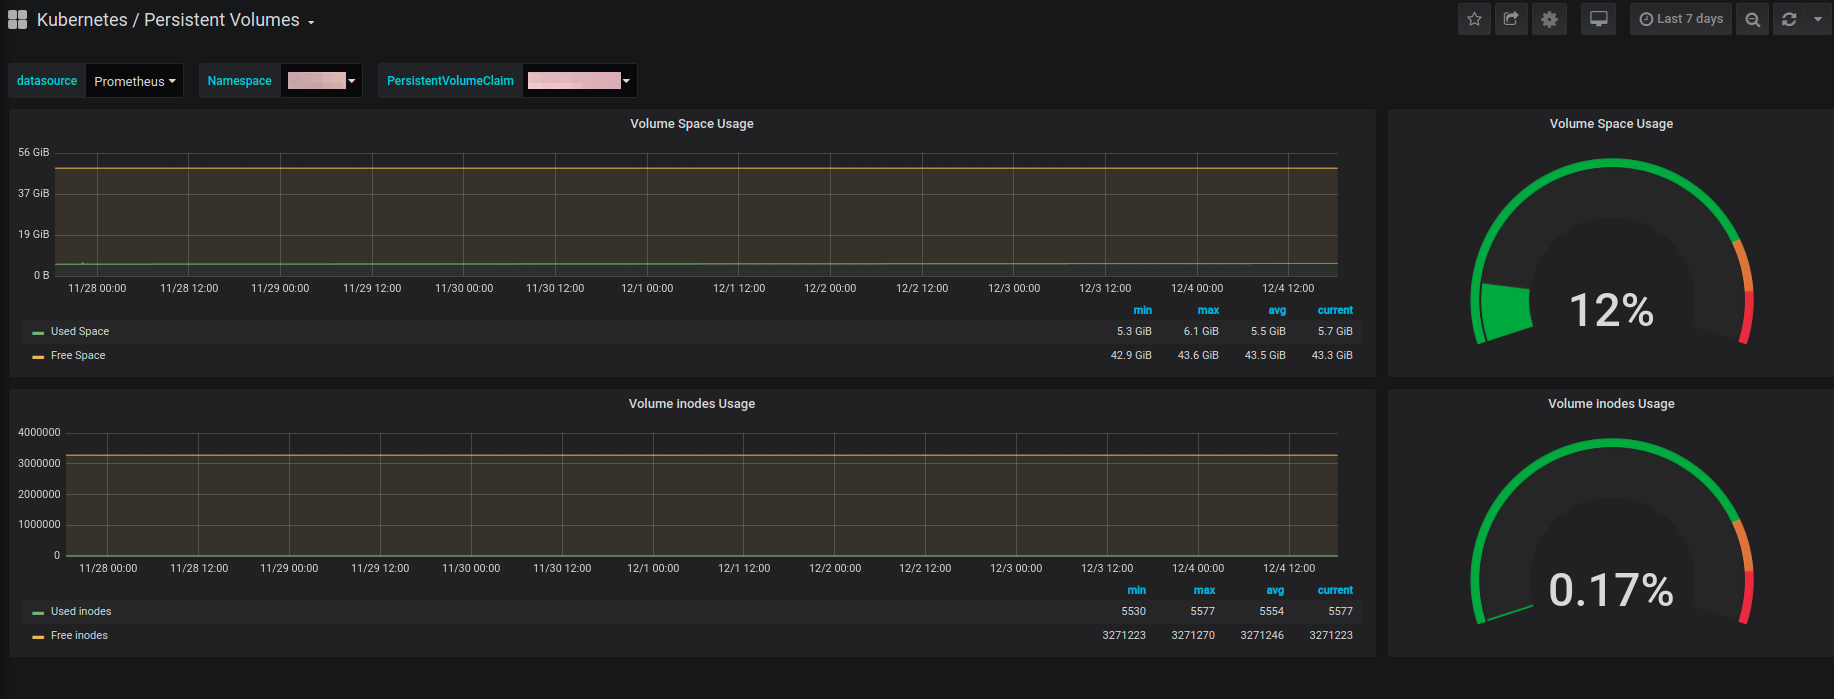Open the Volume Space Usage graph panel title menu
1834x699 pixels.
pyautogui.click(x=691, y=124)
